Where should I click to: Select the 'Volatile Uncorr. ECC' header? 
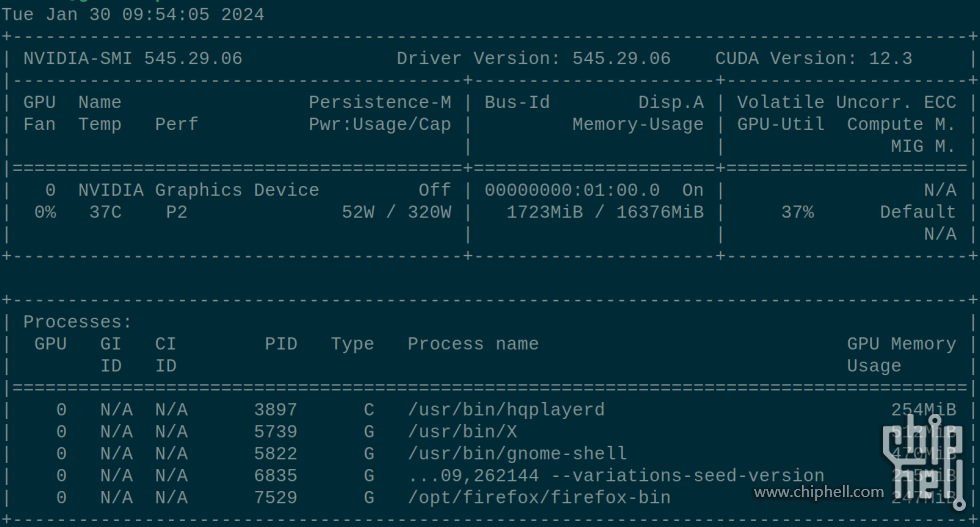[846, 103]
